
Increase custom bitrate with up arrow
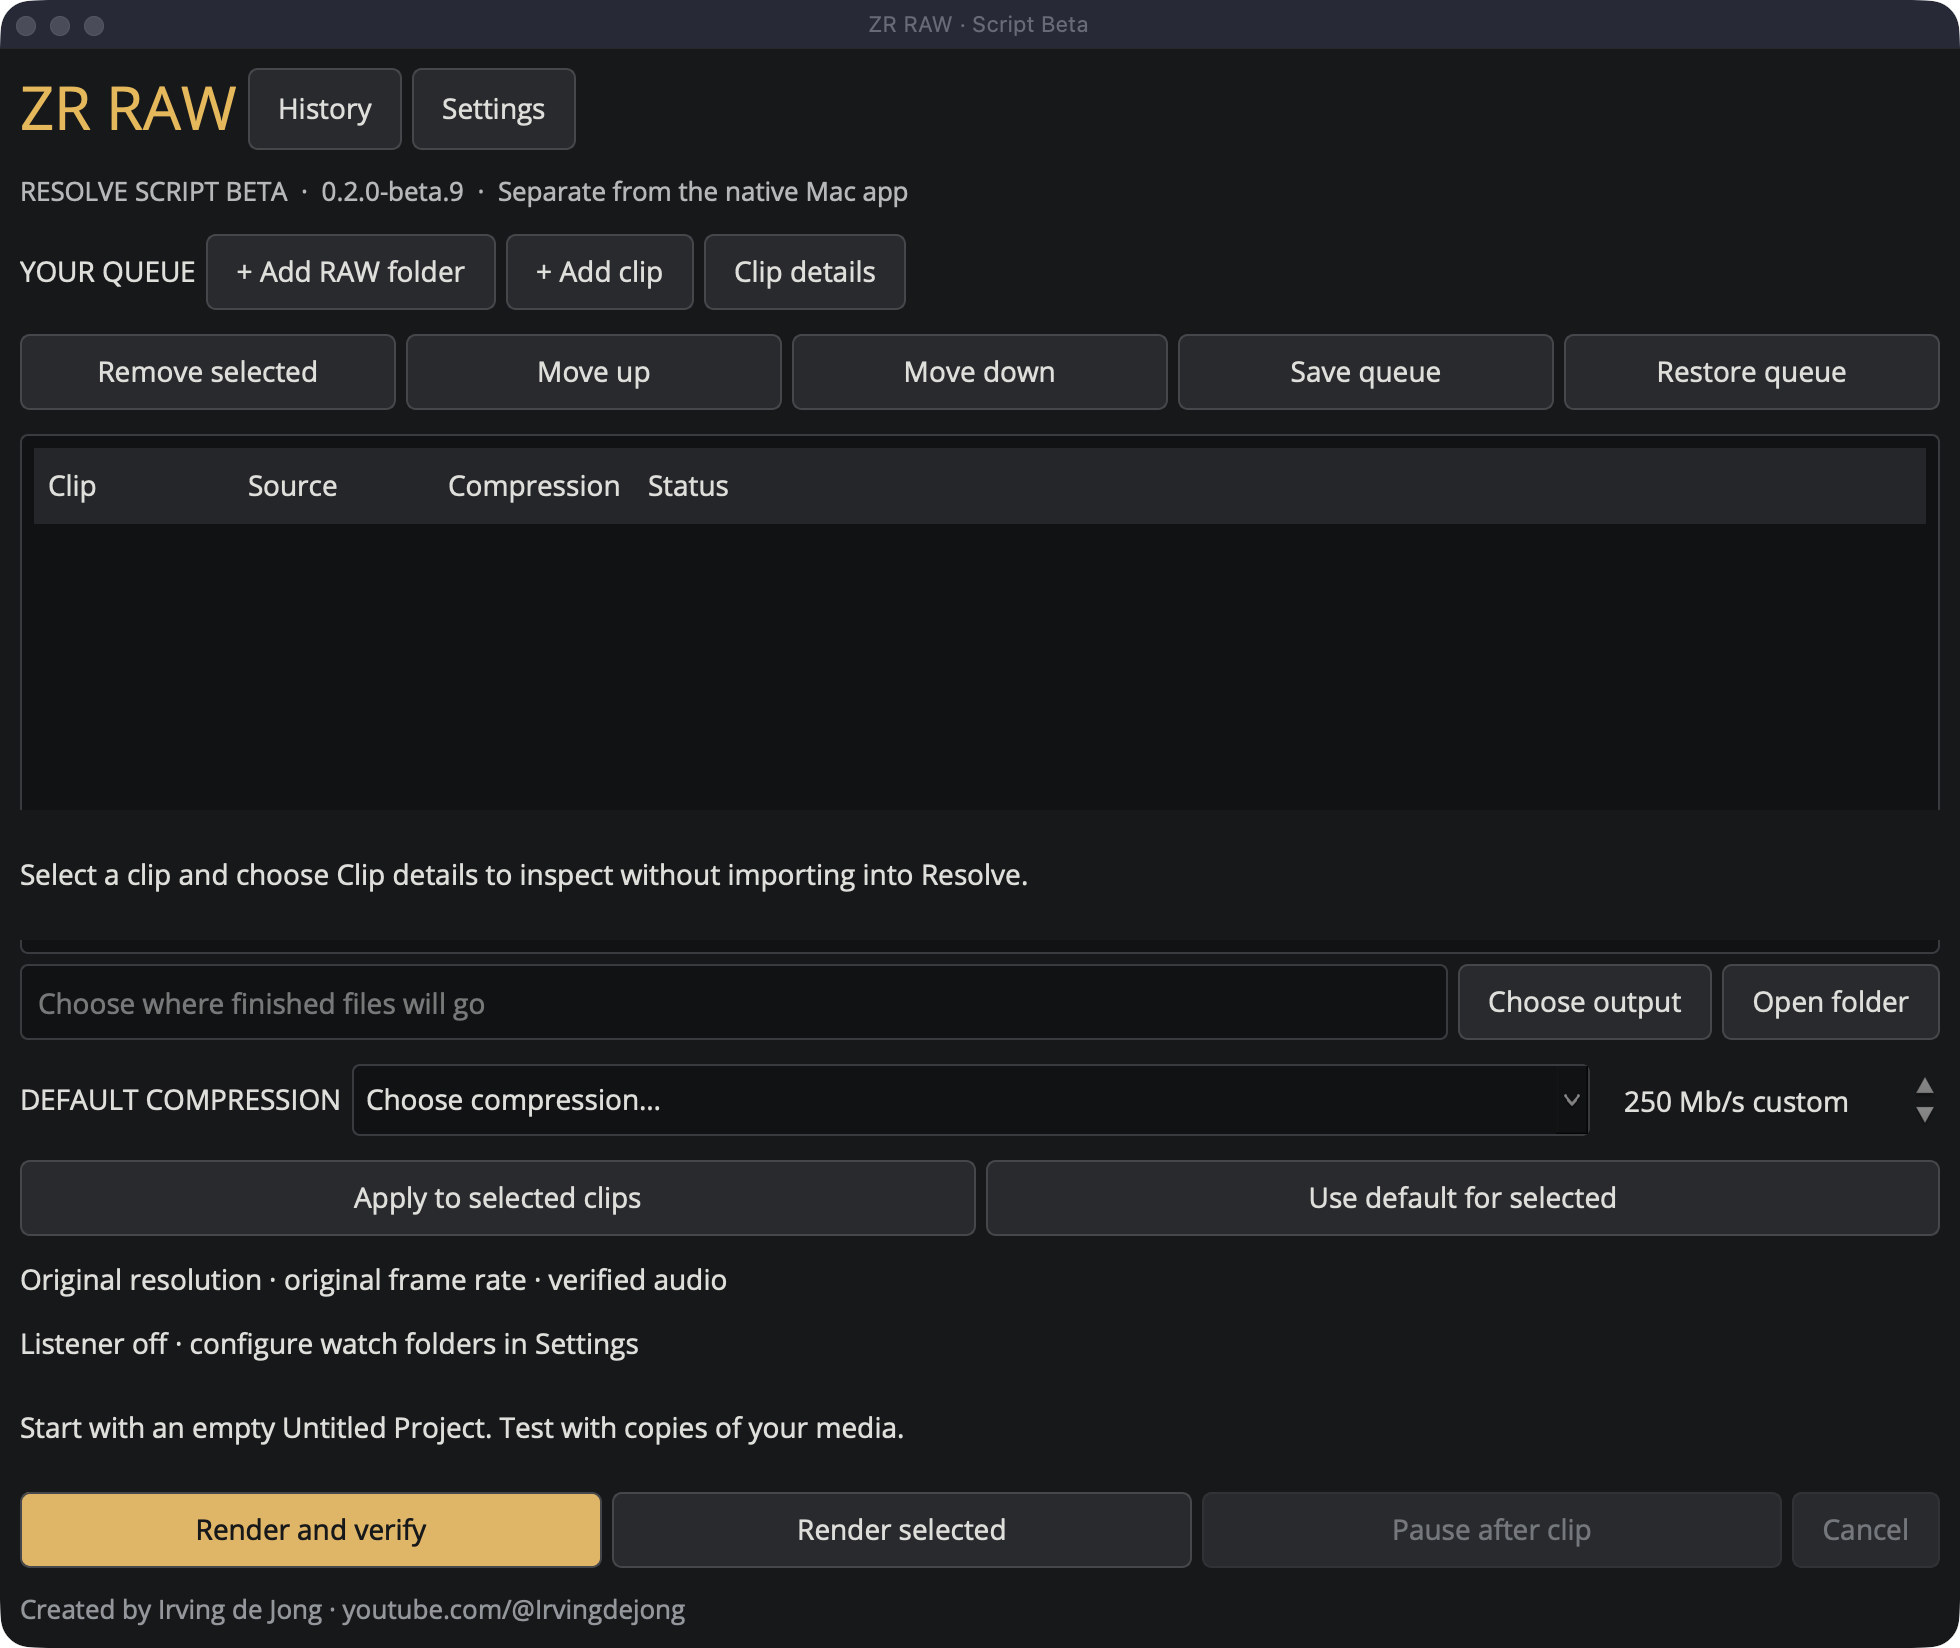pyautogui.click(x=1924, y=1086)
